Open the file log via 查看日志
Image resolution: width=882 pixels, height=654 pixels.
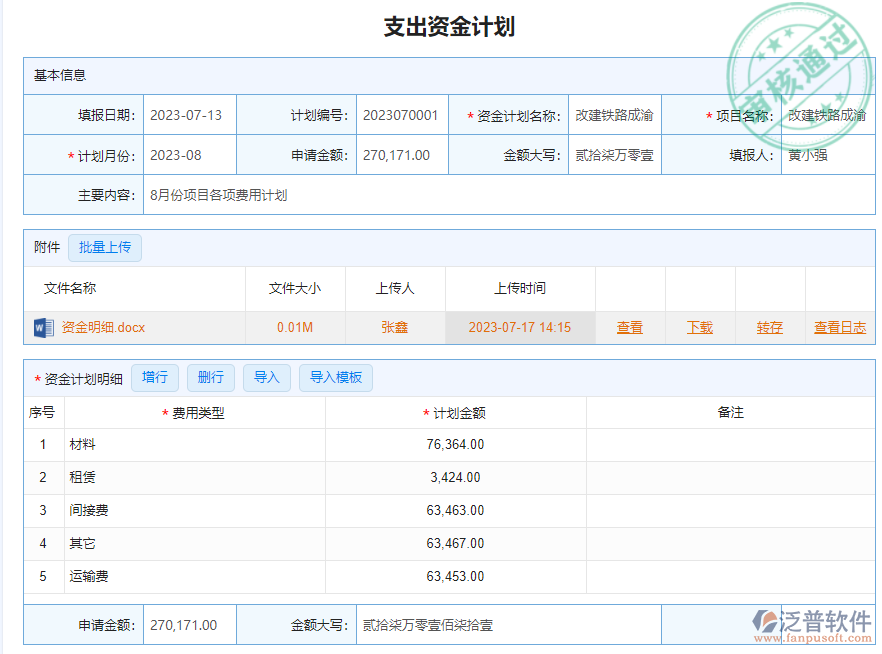pos(840,326)
